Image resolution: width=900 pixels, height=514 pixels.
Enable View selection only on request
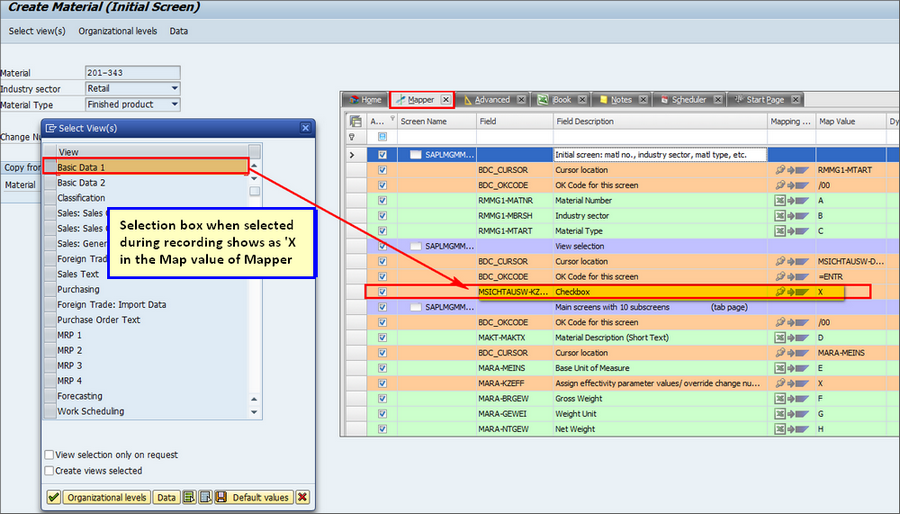[x=49, y=455]
